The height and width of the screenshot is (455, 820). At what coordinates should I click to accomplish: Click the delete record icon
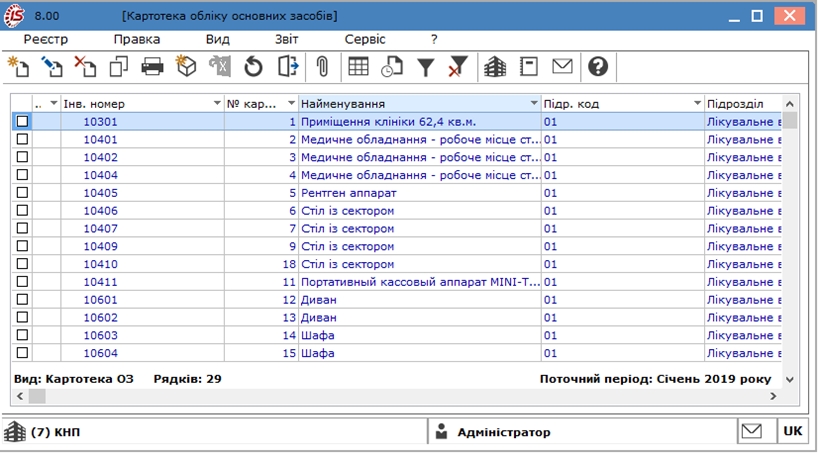[x=85, y=67]
